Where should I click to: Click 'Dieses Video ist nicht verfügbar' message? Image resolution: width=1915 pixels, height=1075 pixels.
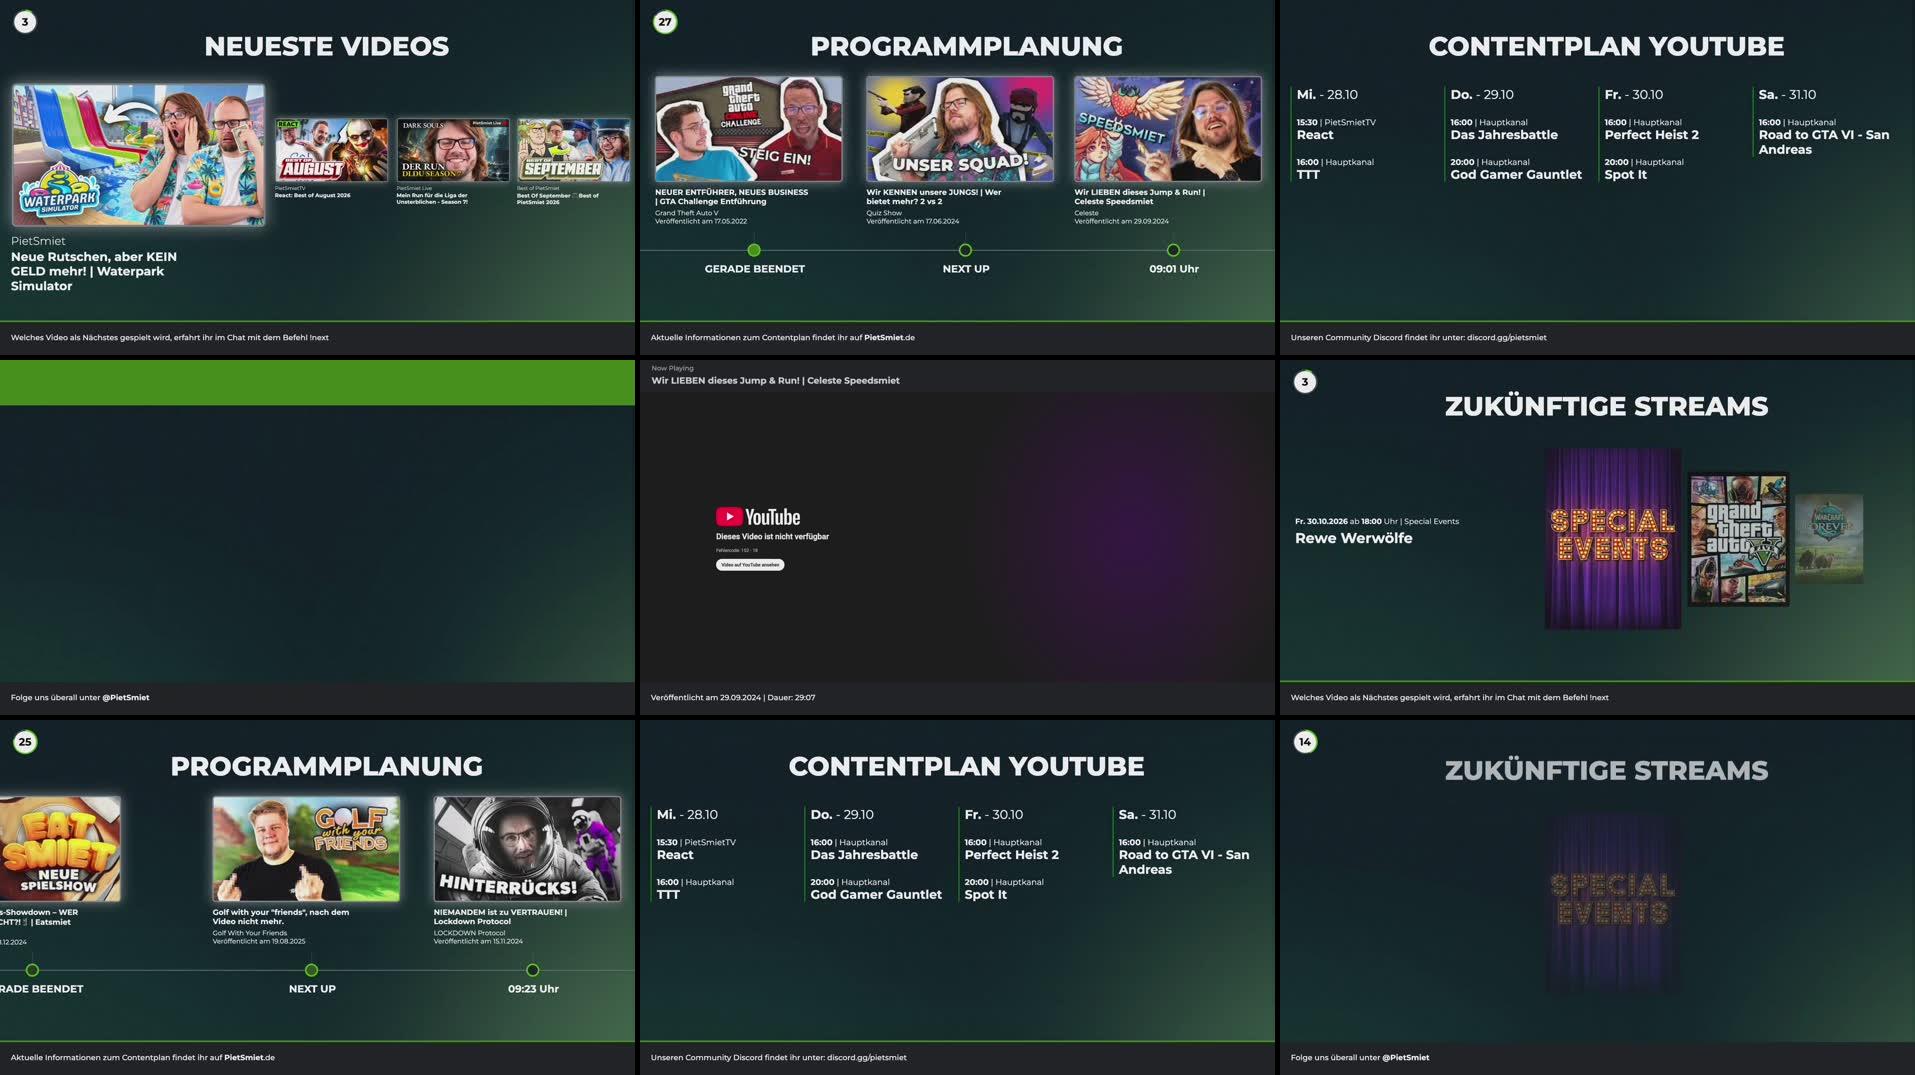coord(772,537)
